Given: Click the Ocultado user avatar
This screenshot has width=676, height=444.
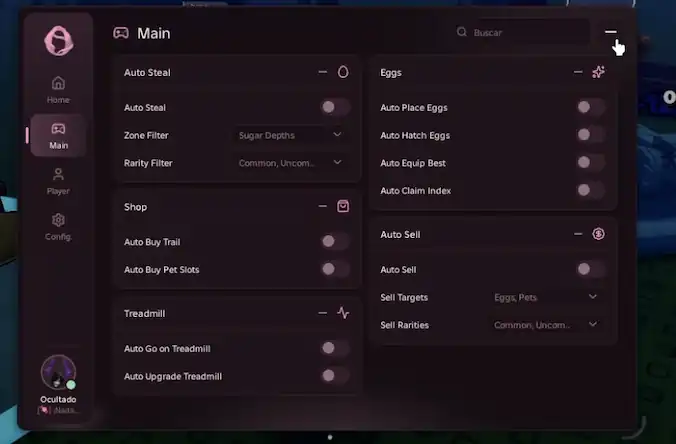Looking at the screenshot, I should pyautogui.click(x=58, y=372).
